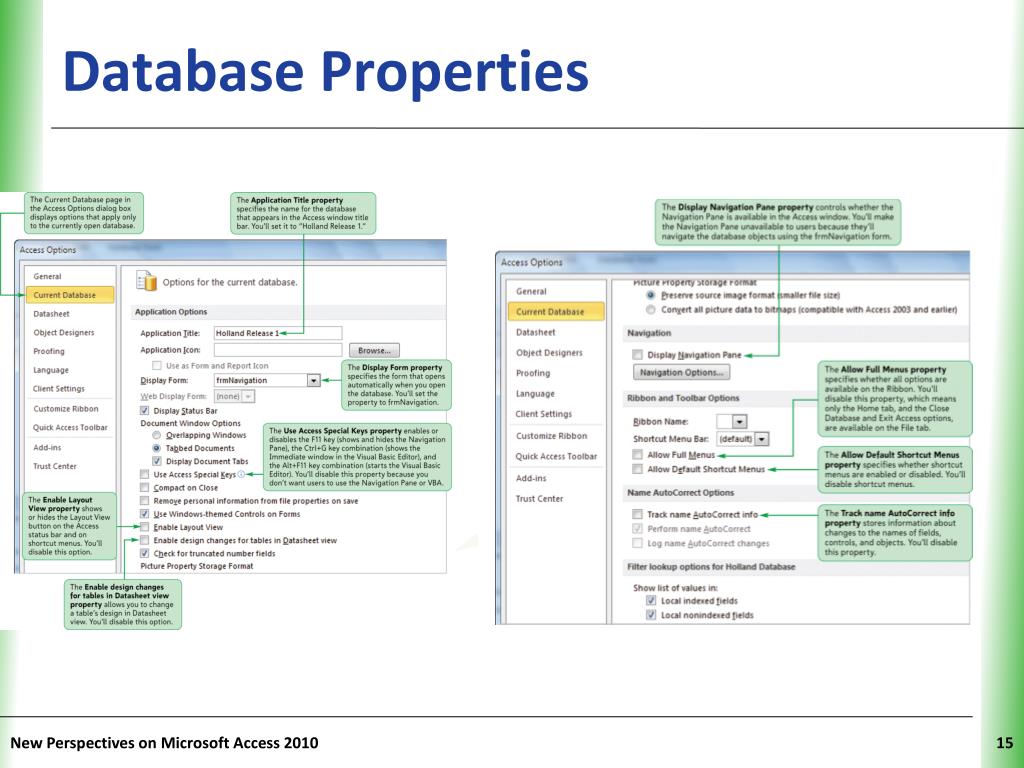Click the database icon beside Options heading
The width and height of the screenshot is (1024, 768).
click(147, 281)
